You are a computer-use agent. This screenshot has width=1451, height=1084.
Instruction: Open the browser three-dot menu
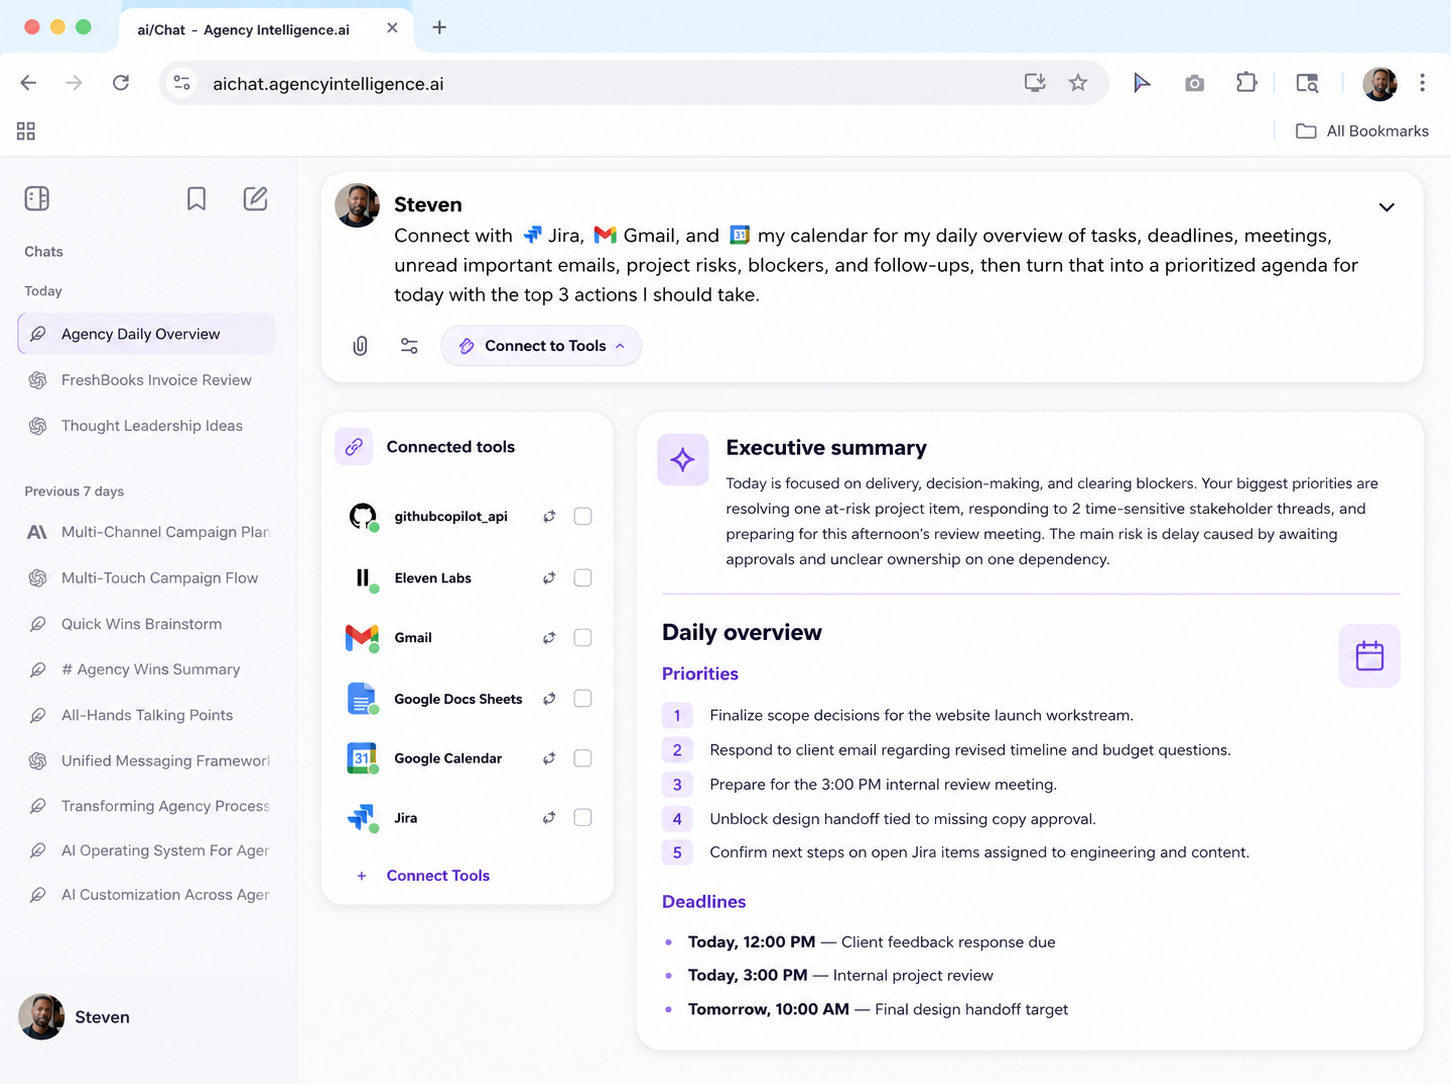(x=1422, y=83)
